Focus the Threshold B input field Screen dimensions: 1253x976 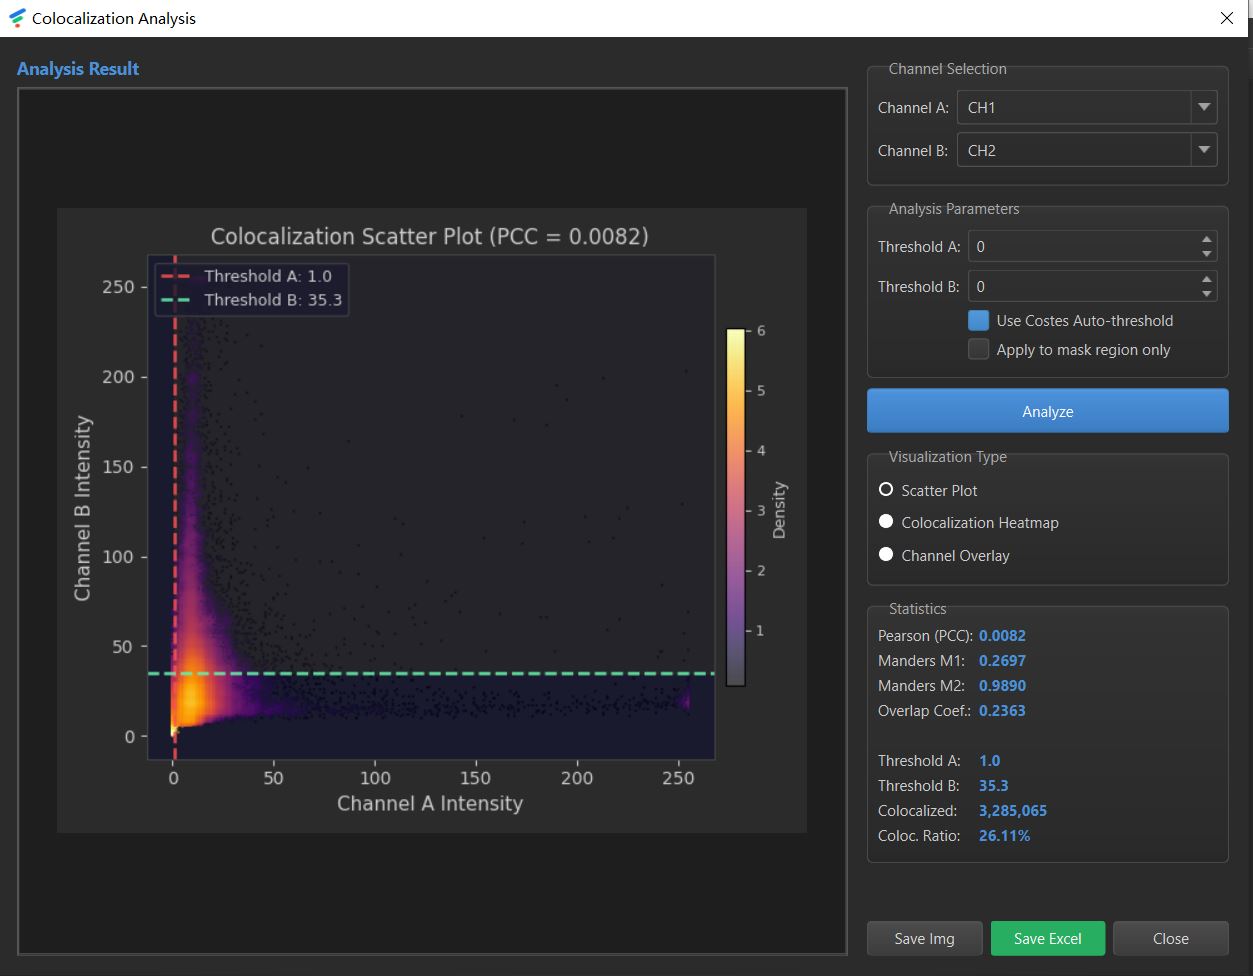(1083, 287)
